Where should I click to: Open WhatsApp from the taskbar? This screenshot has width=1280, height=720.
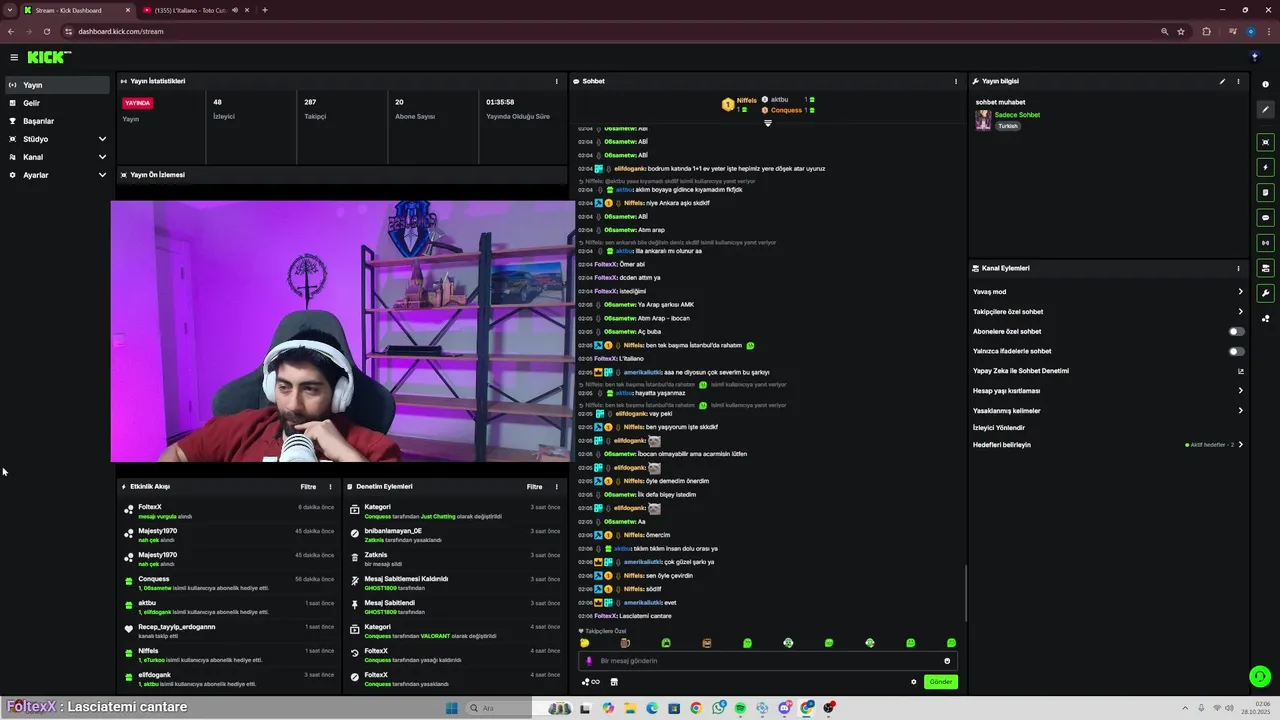pos(718,708)
